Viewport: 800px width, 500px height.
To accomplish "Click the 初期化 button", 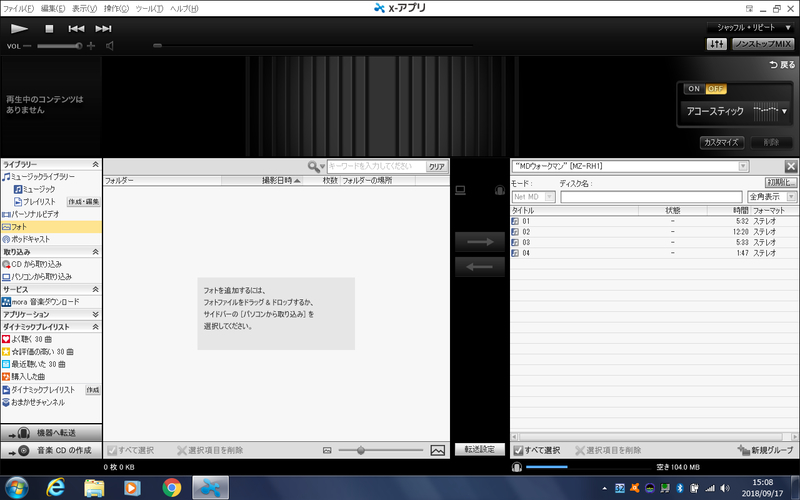I will (781, 183).
